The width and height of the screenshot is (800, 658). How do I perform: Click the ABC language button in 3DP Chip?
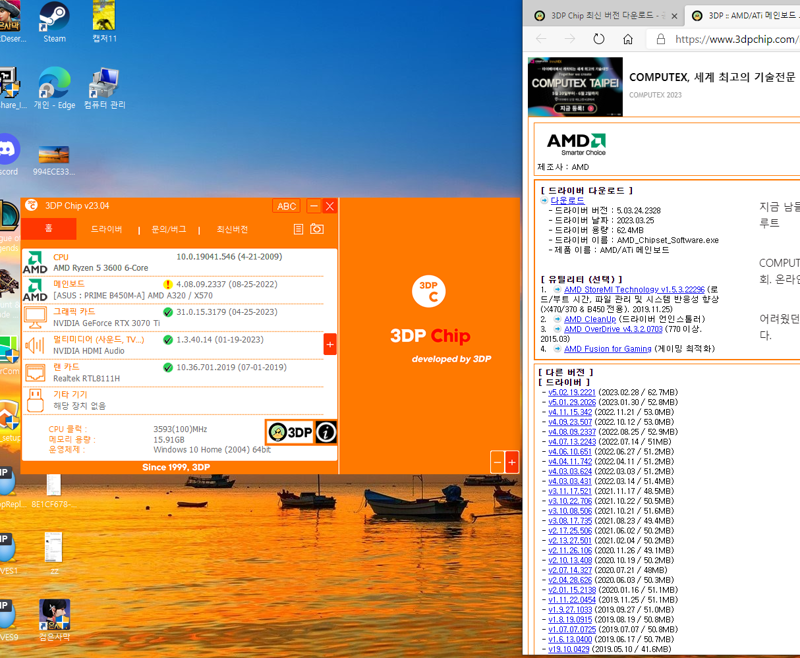pos(286,206)
